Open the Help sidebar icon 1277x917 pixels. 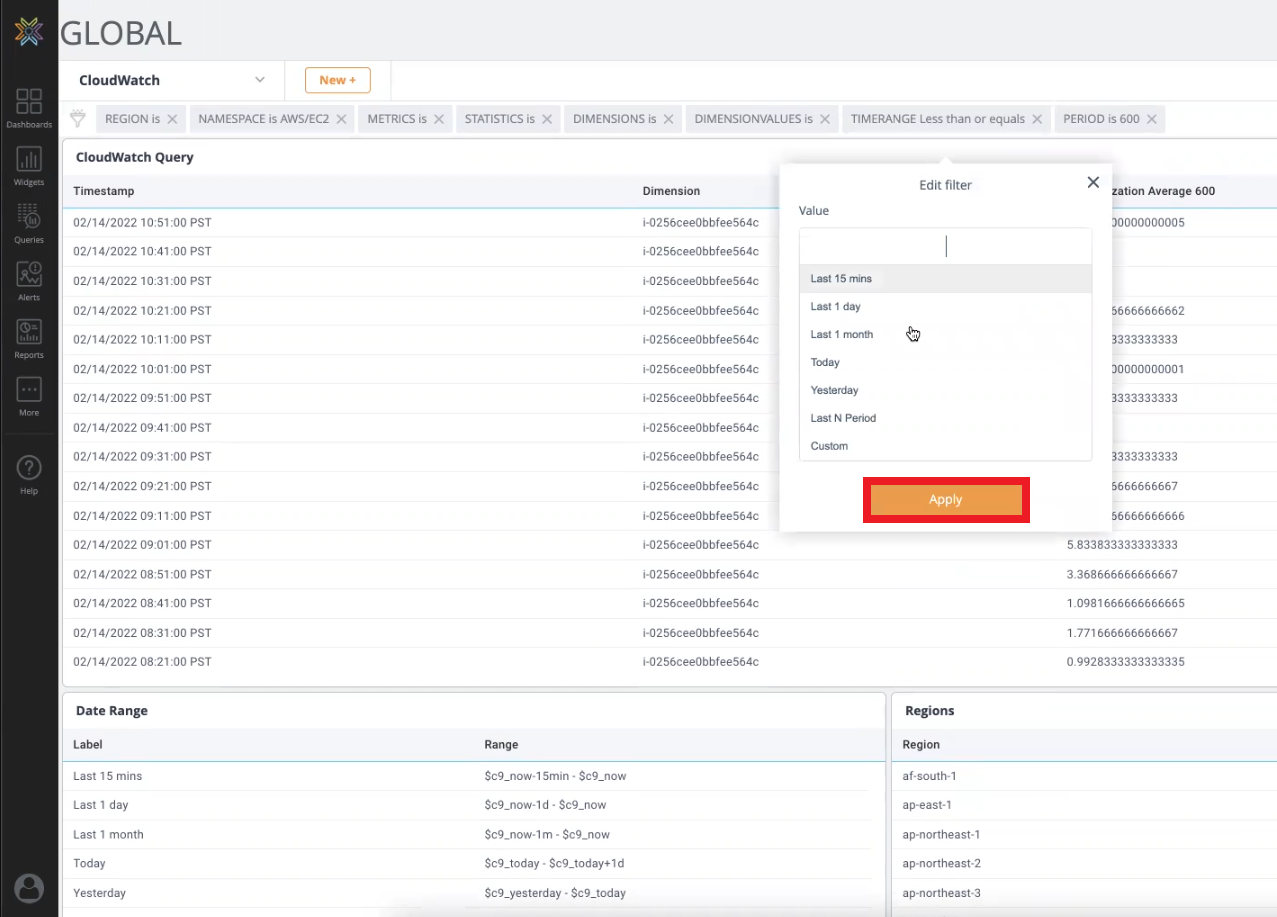[x=29, y=474]
